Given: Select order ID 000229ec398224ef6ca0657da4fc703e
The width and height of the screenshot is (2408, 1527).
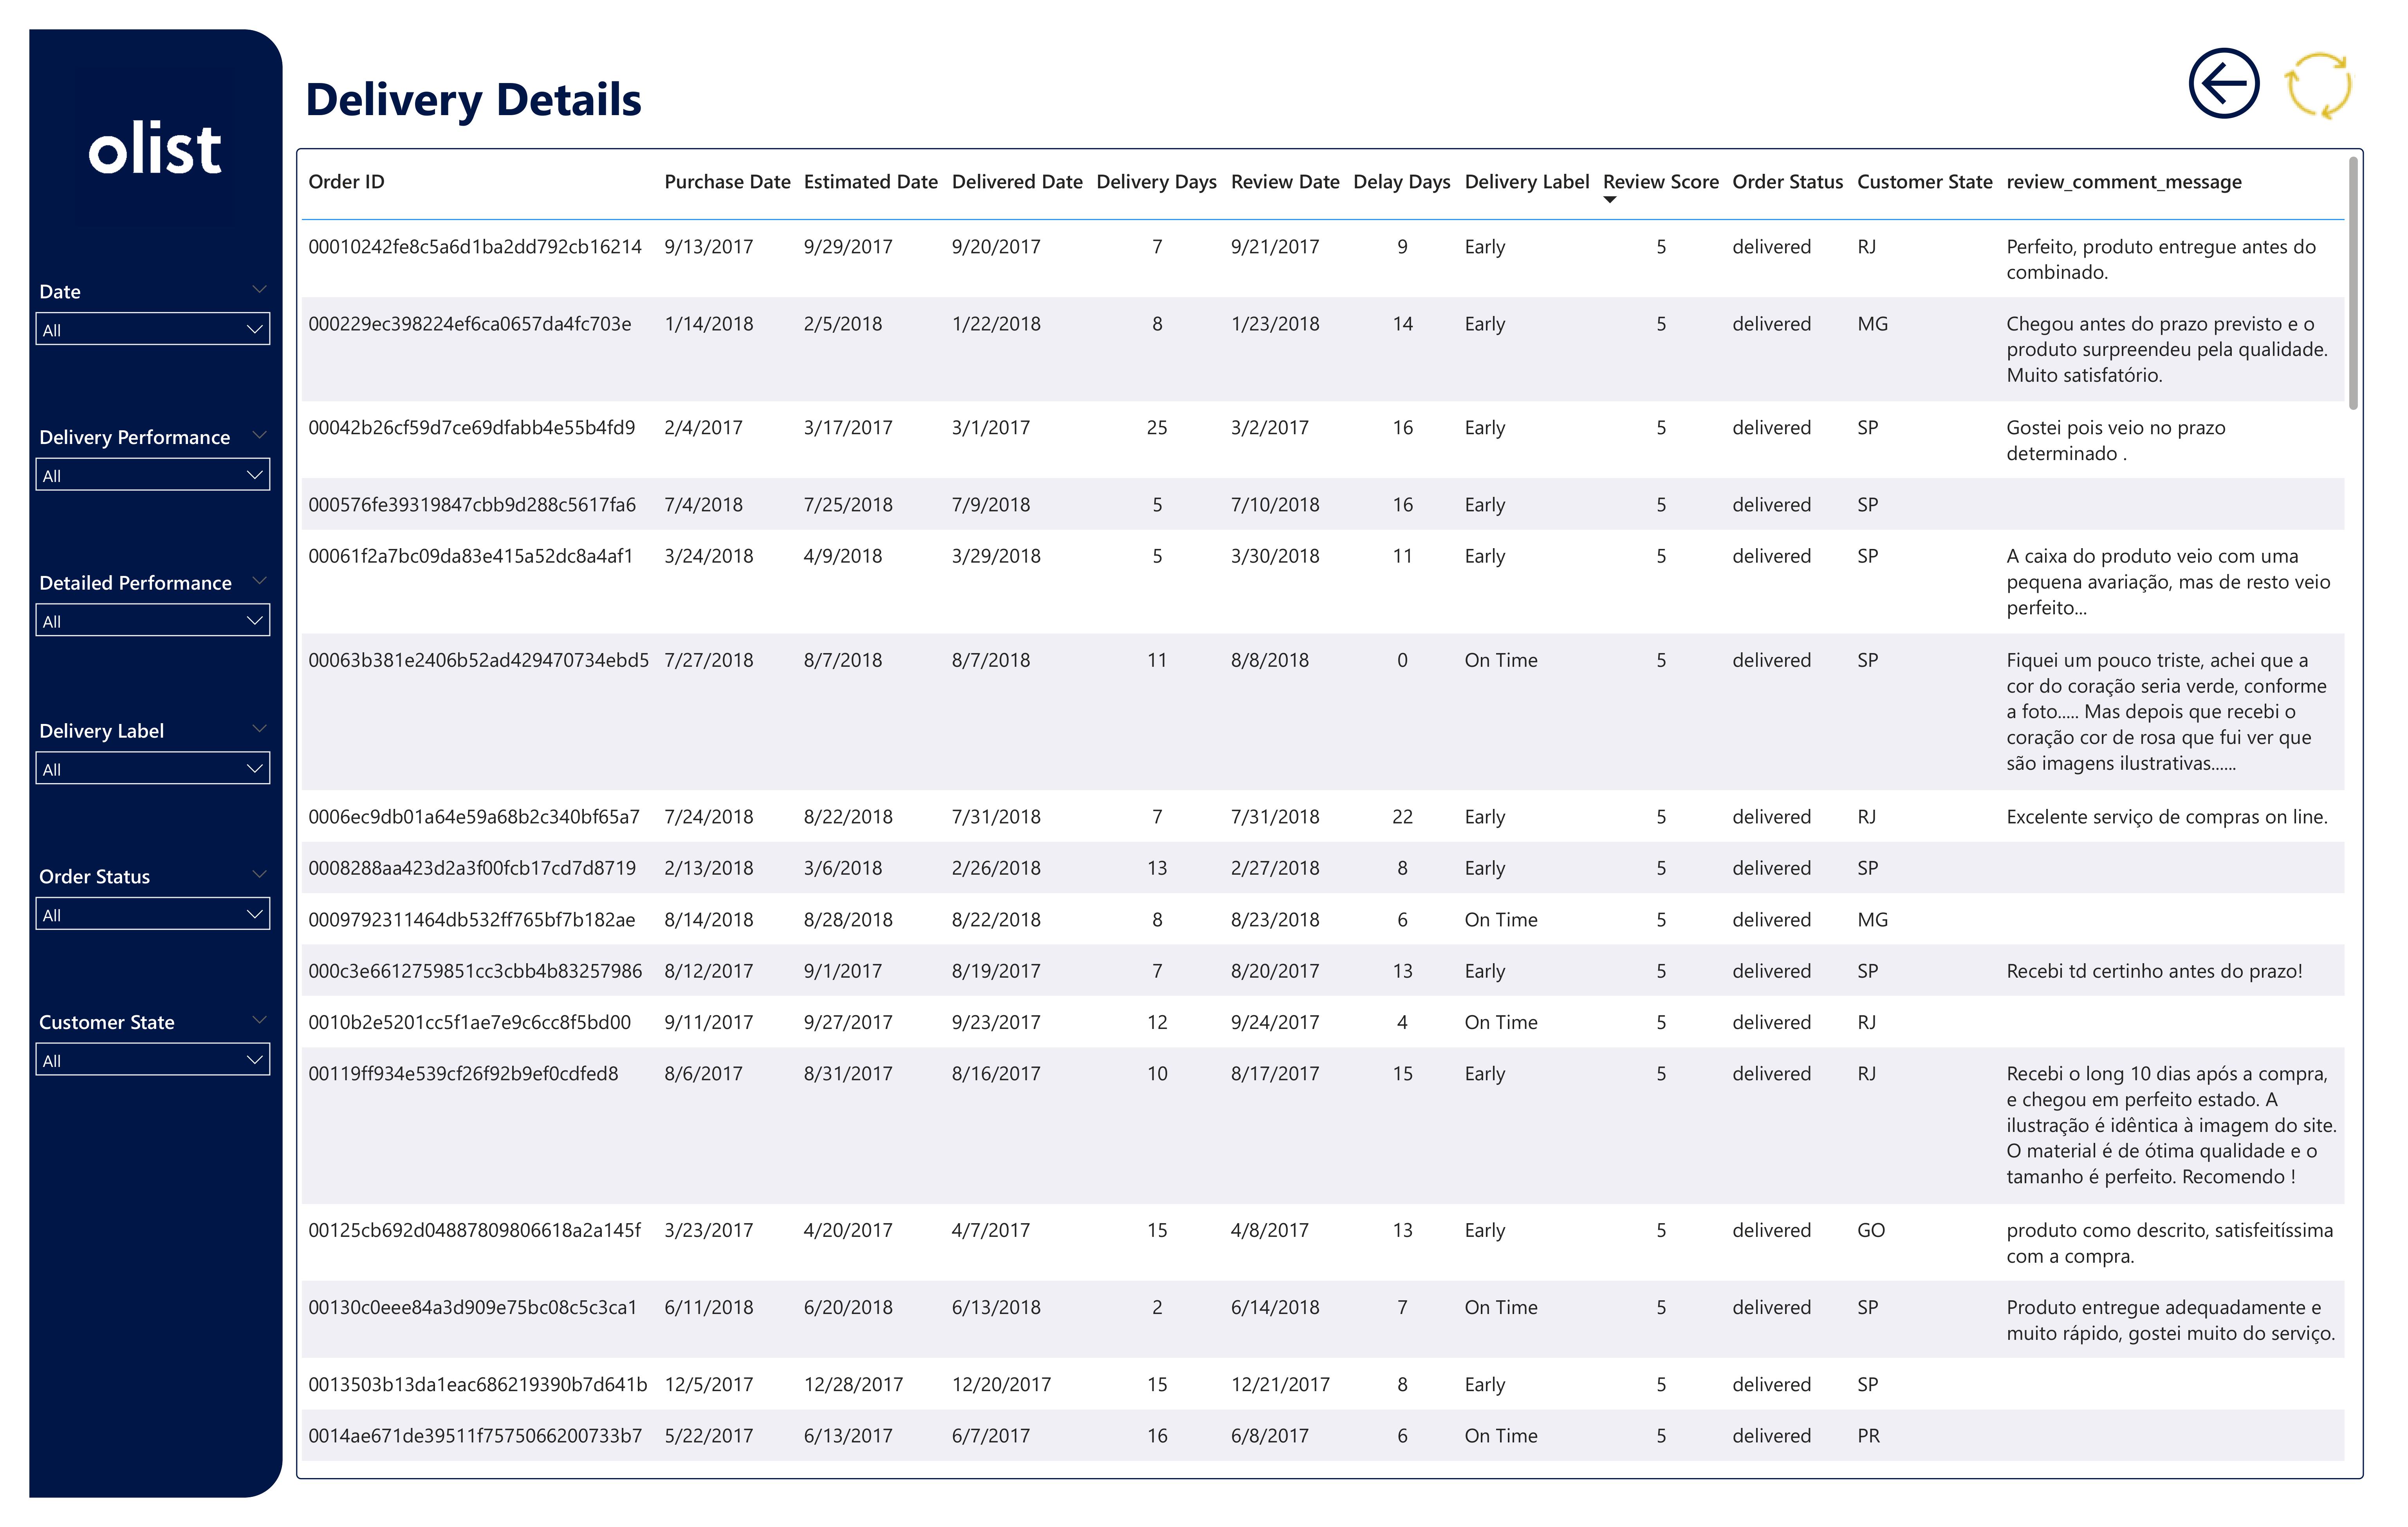Looking at the screenshot, I should tap(469, 324).
